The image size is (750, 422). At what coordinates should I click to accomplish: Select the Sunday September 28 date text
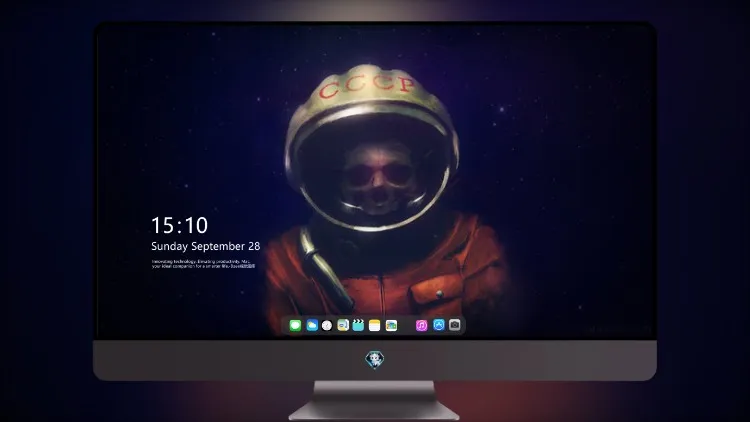pyautogui.click(x=206, y=246)
